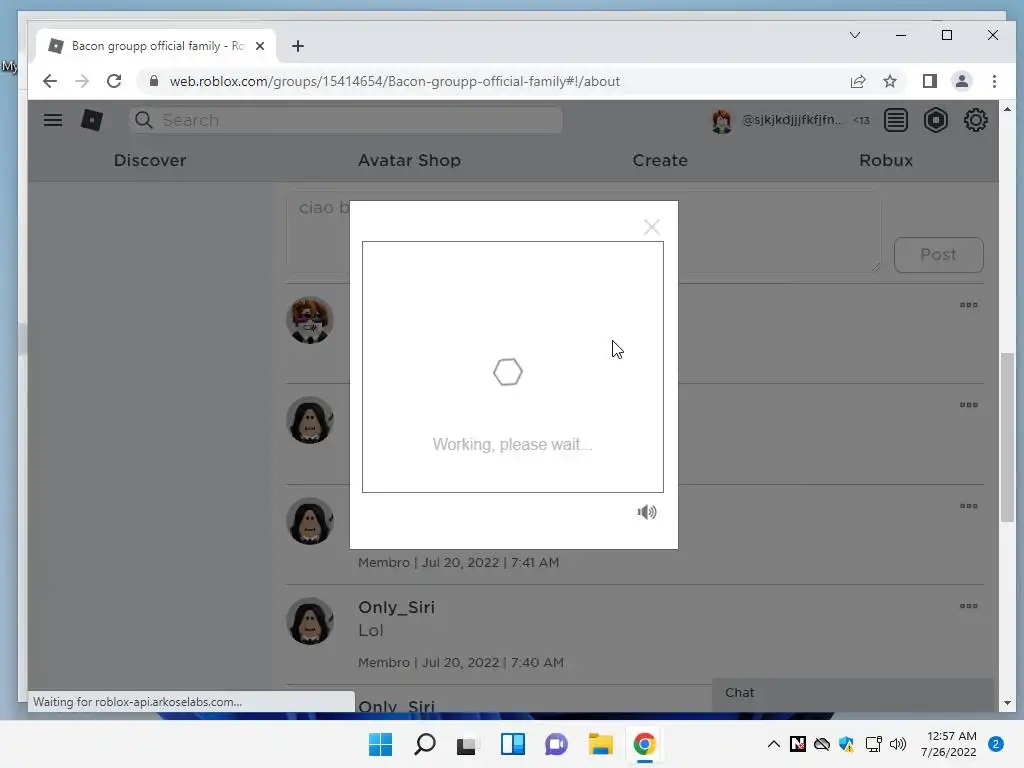Open volume control in tray
The image size is (1024, 768).
898,744
